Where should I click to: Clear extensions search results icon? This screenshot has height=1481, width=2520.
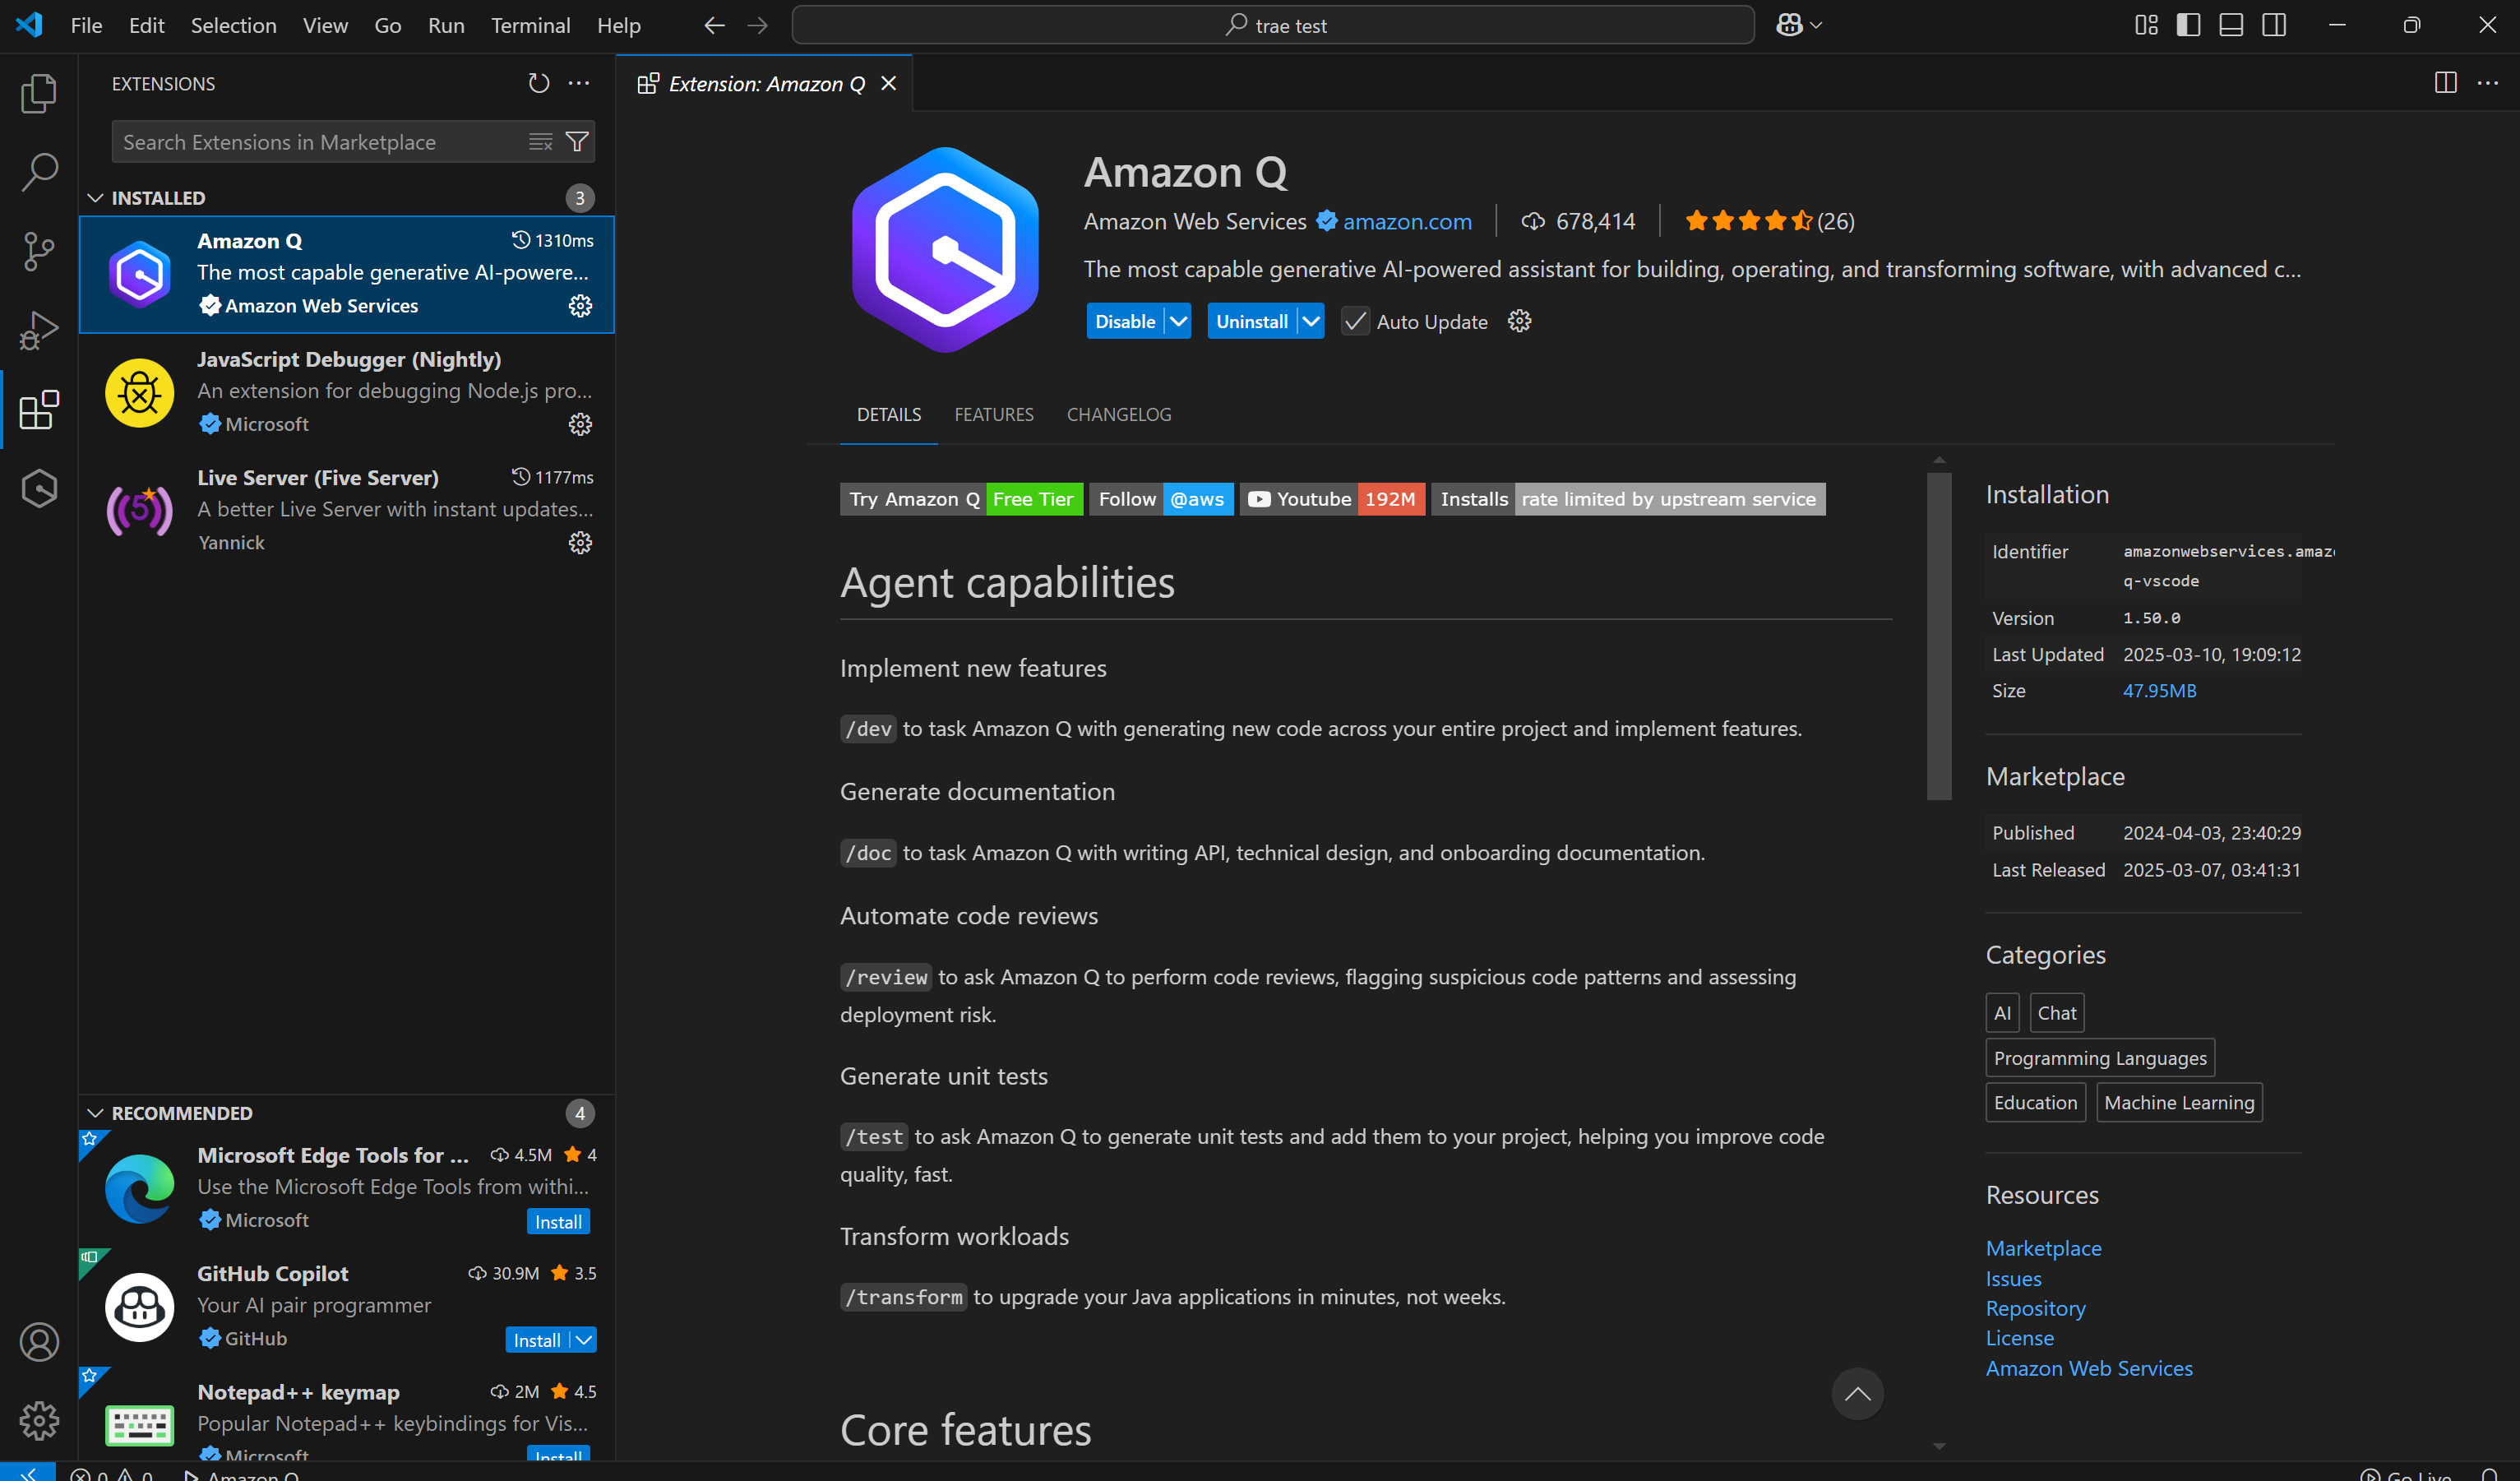[x=540, y=142]
